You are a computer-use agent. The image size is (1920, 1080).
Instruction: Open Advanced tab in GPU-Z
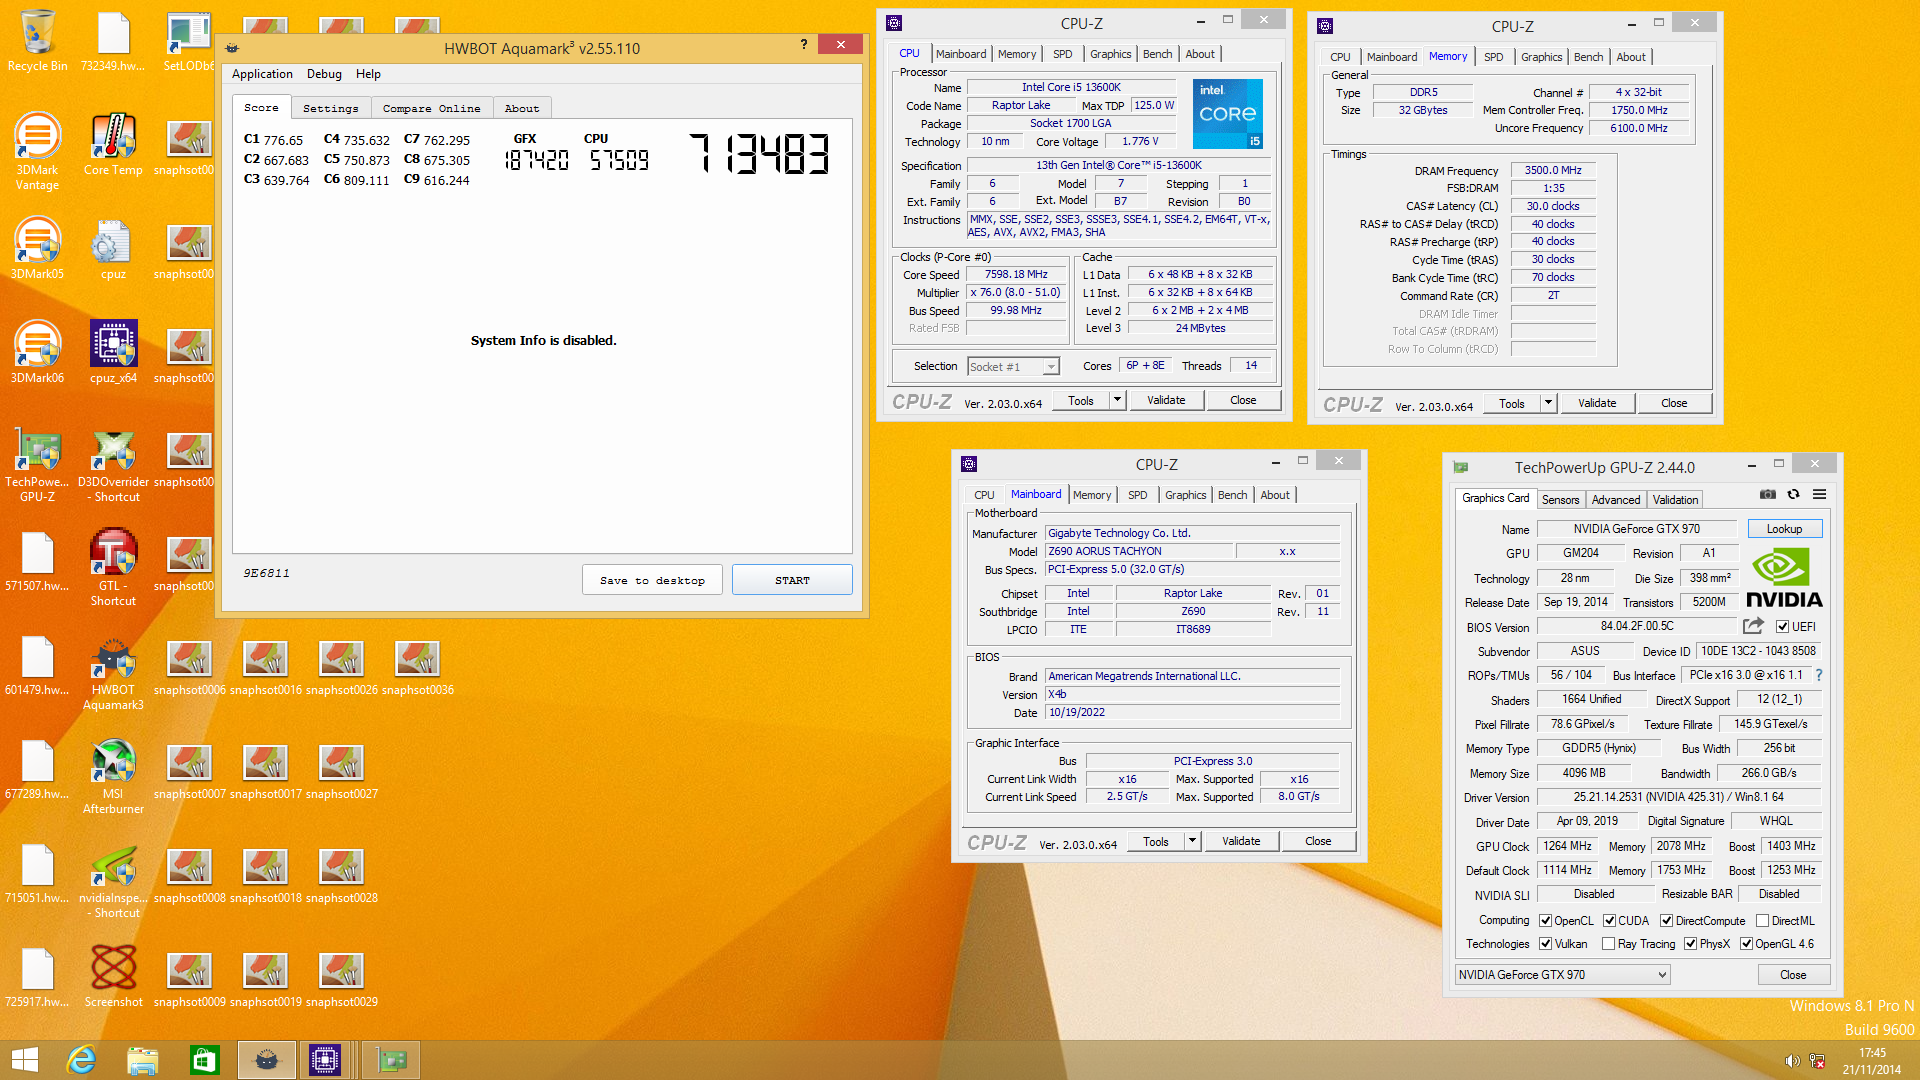[x=1615, y=499]
